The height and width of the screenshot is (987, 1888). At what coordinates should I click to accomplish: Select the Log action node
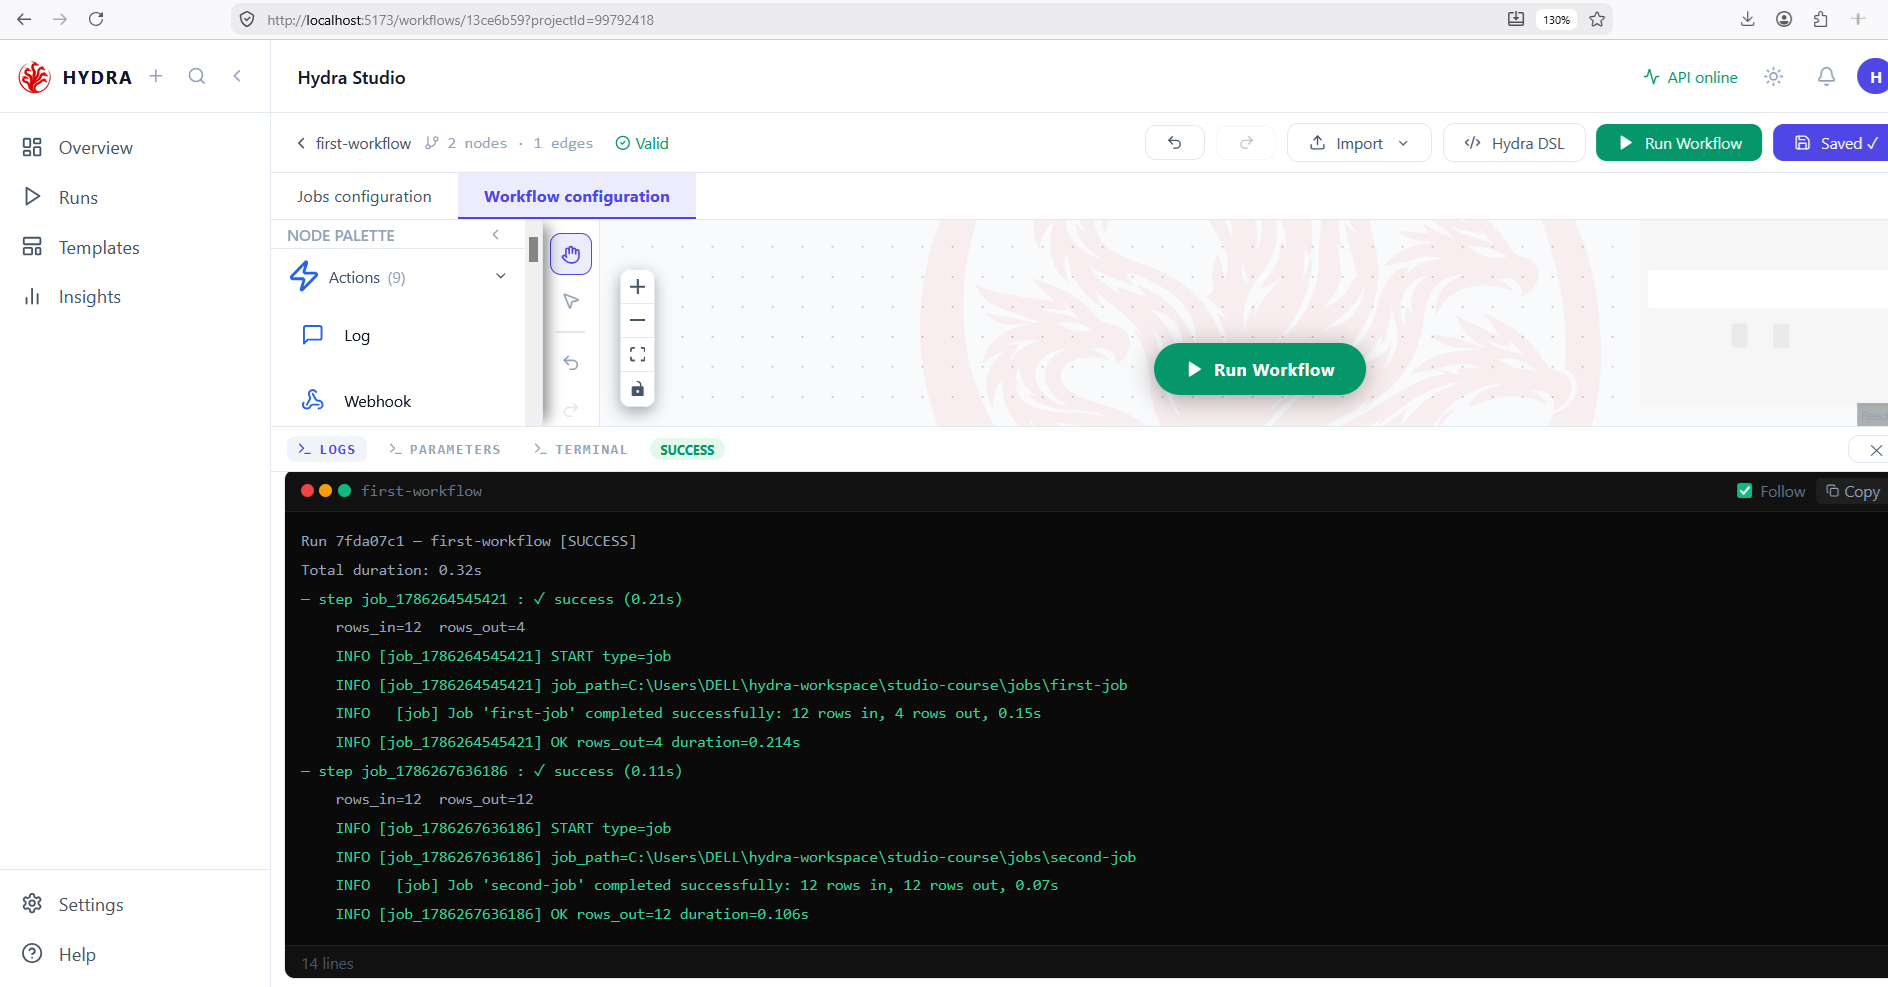(357, 336)
